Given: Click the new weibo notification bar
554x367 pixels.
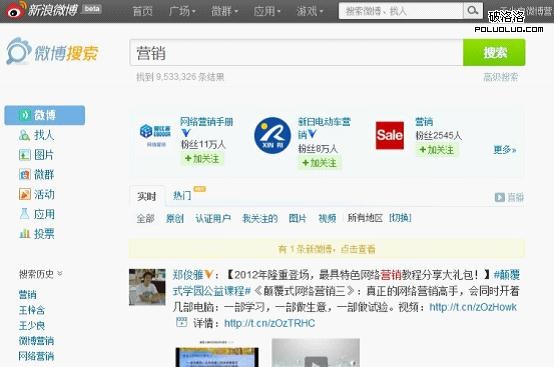Looking at the screenshot, I should pyautogui.click(x=326, y=249).
